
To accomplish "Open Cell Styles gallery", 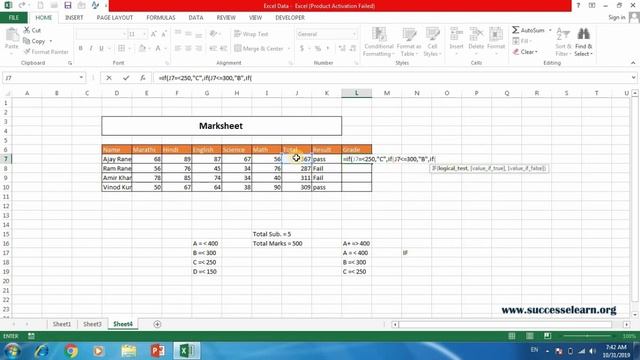I will (x=432, y=42).
